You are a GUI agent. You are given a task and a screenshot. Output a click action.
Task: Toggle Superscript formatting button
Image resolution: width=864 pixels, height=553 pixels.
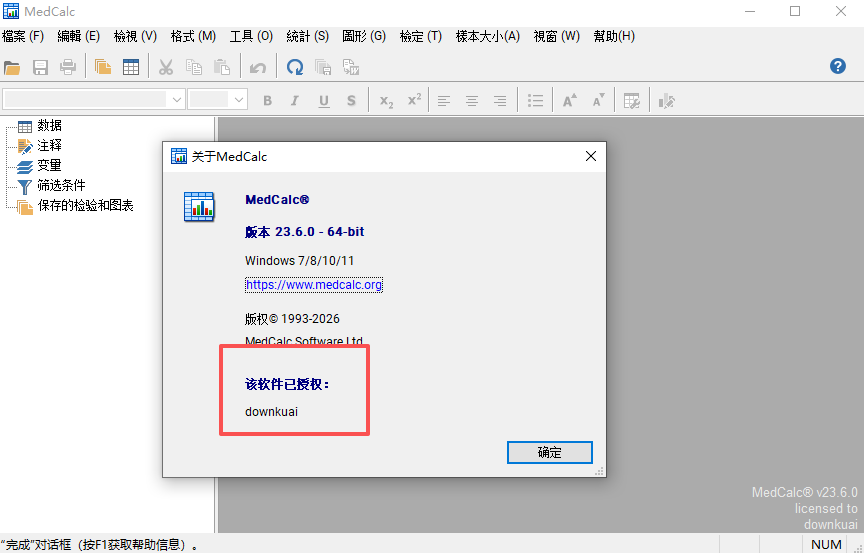tap(414, 100)
